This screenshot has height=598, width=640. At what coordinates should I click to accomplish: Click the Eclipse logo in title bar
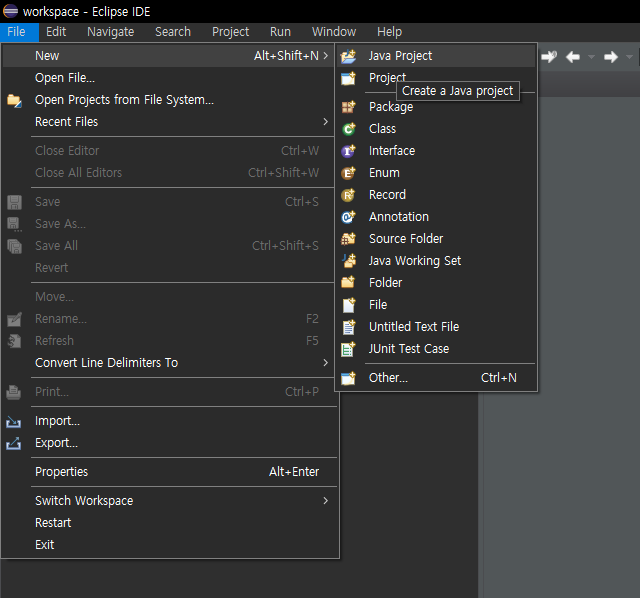10,11
